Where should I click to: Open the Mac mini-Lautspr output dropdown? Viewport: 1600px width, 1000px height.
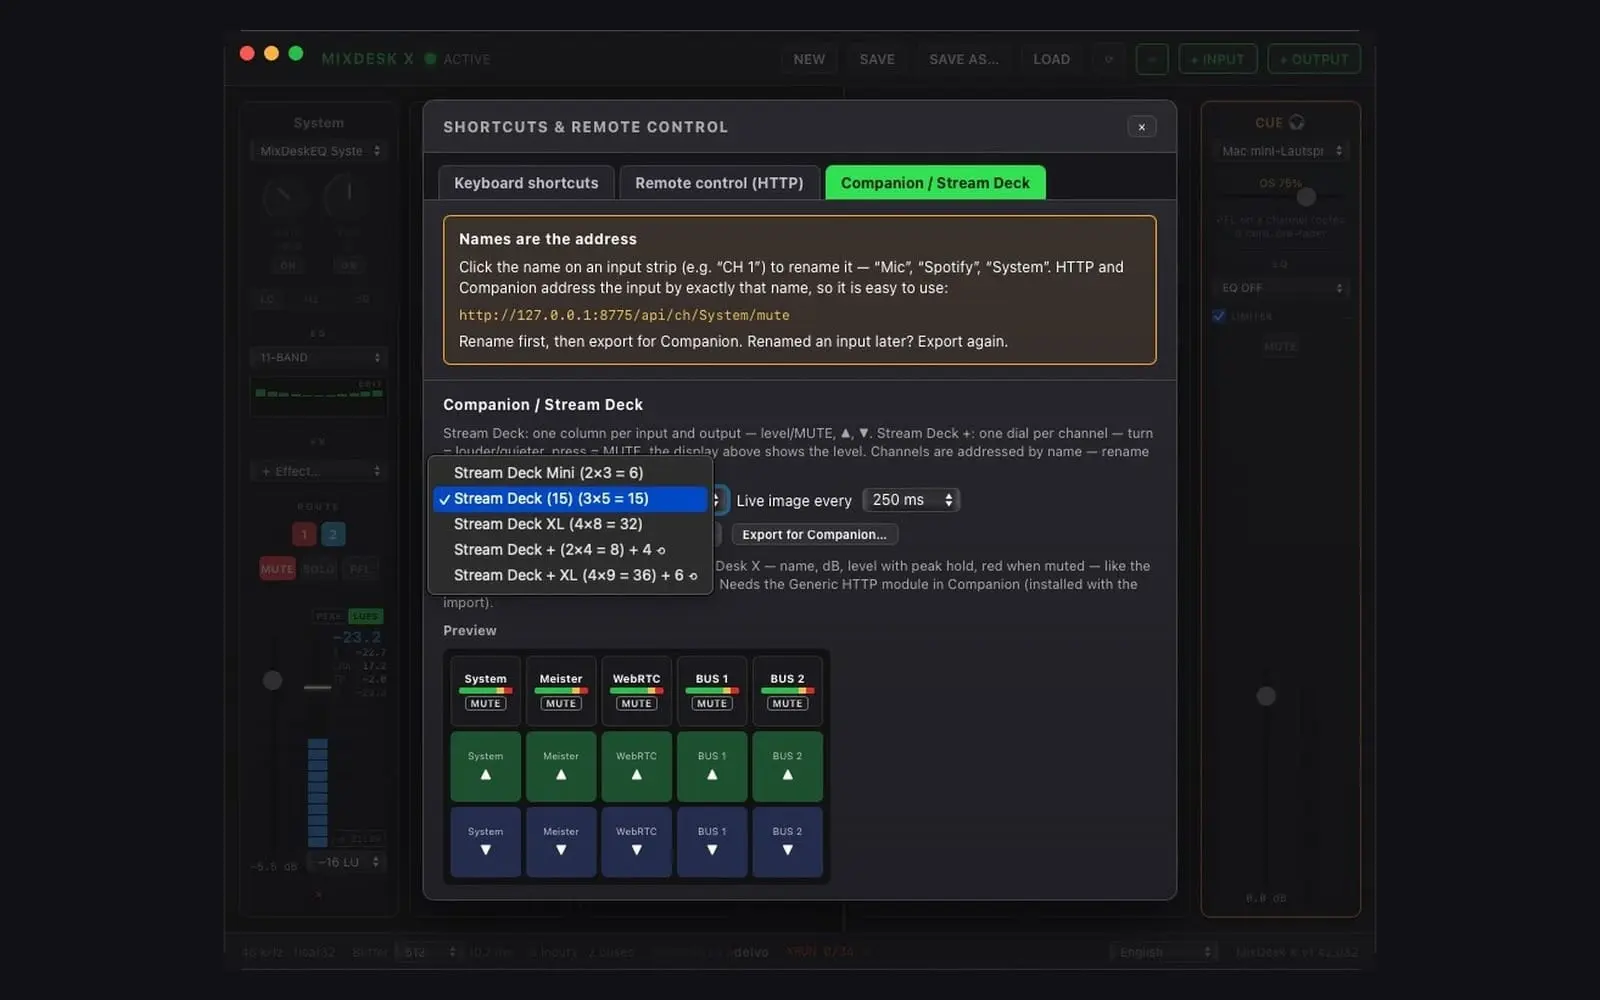tap(1280, 151)
